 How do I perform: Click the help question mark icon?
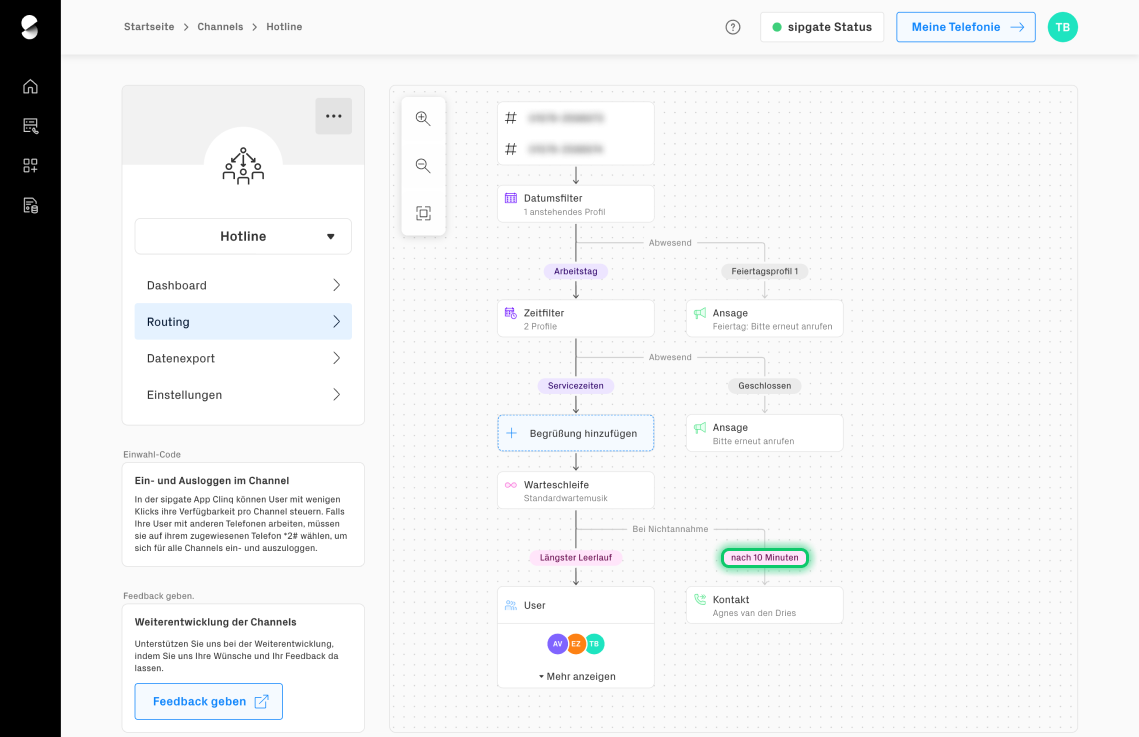click(x=733, y=27)
